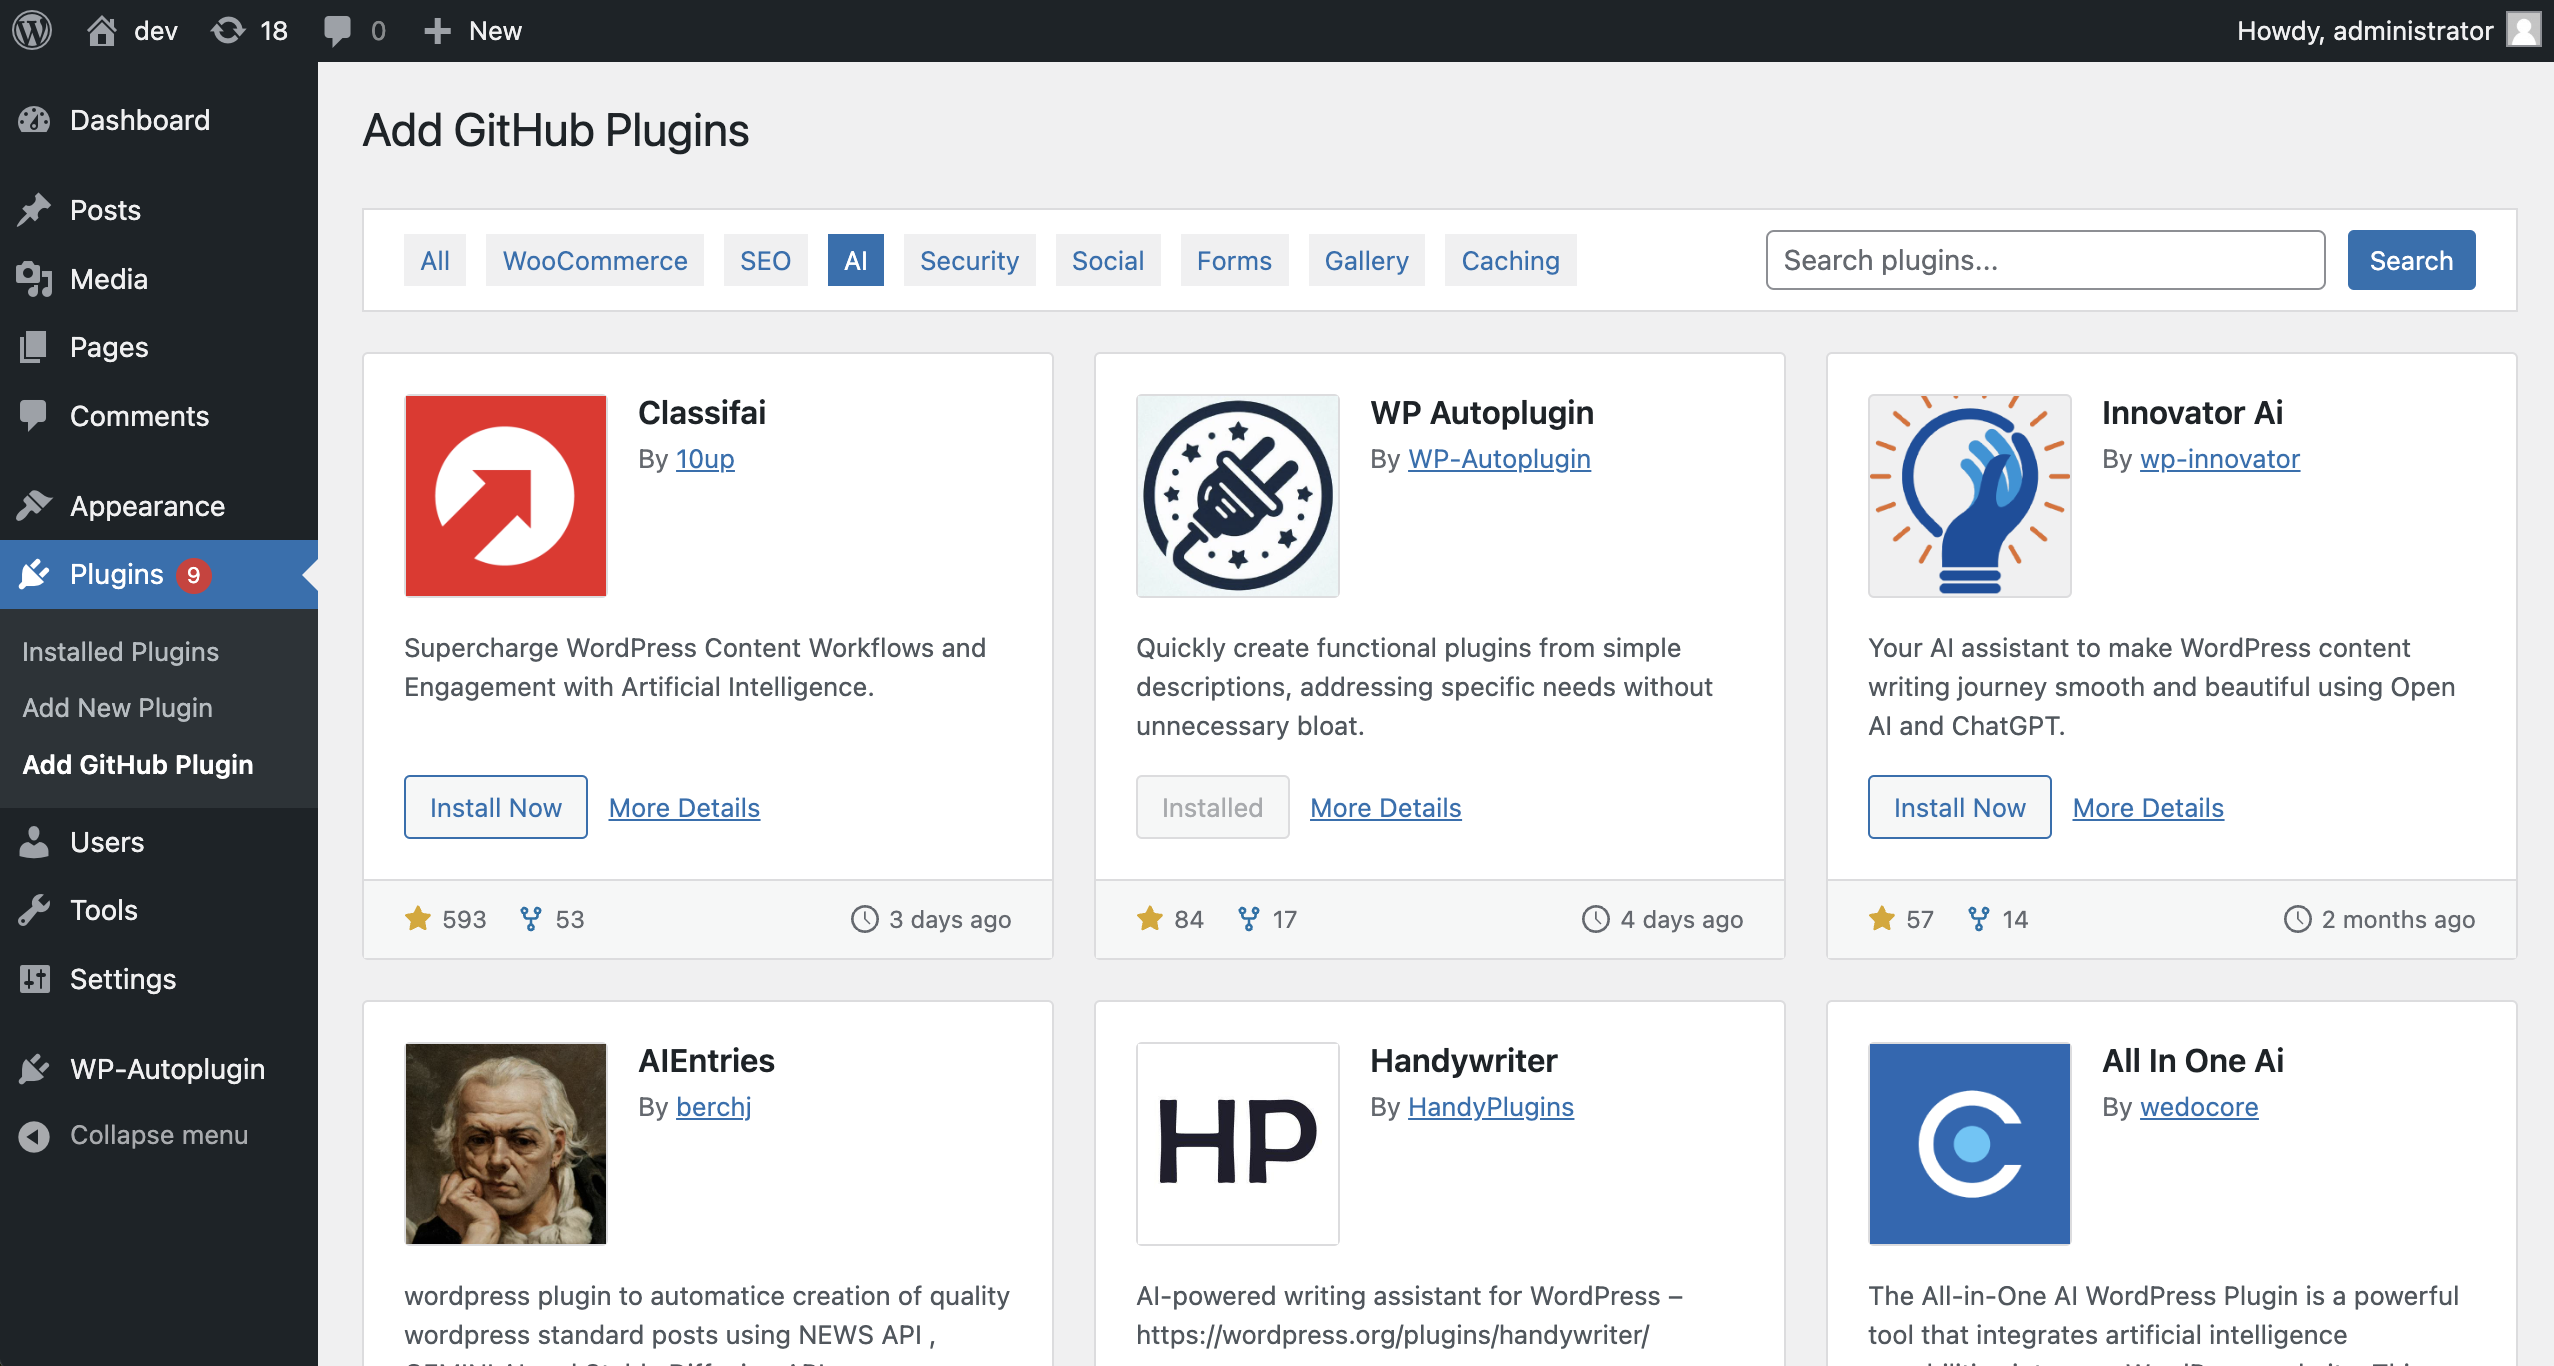Screen dimensions: 2554x1366
Task: View More Details for Classifai
Action: coord(684,807)
